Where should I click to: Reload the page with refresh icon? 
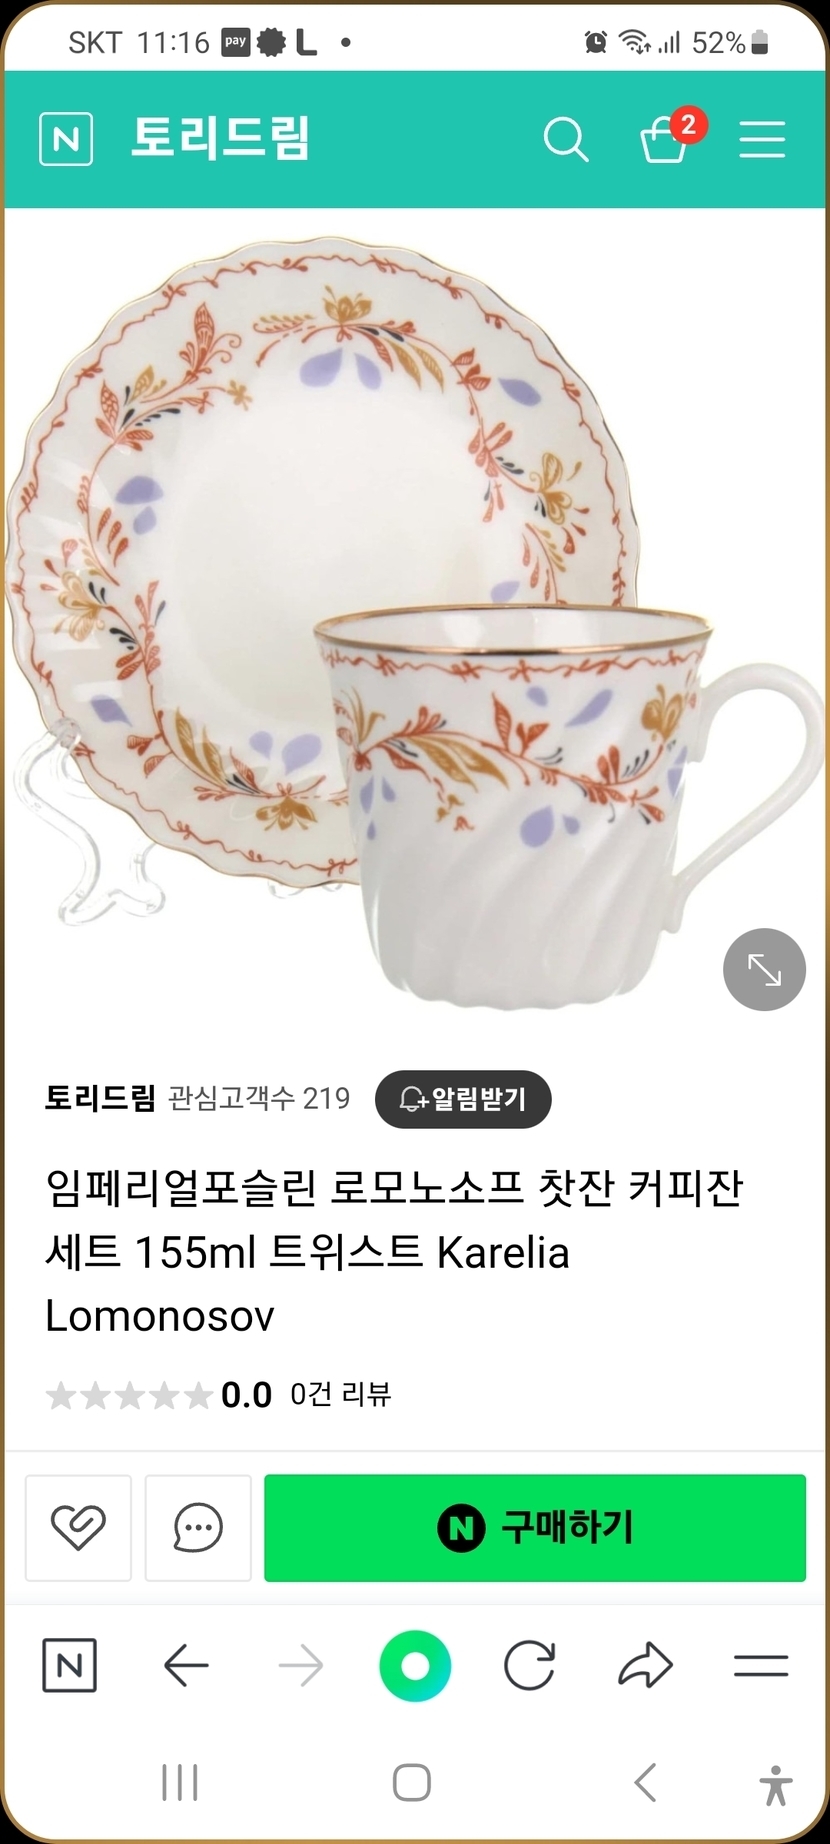(529, 1665)
